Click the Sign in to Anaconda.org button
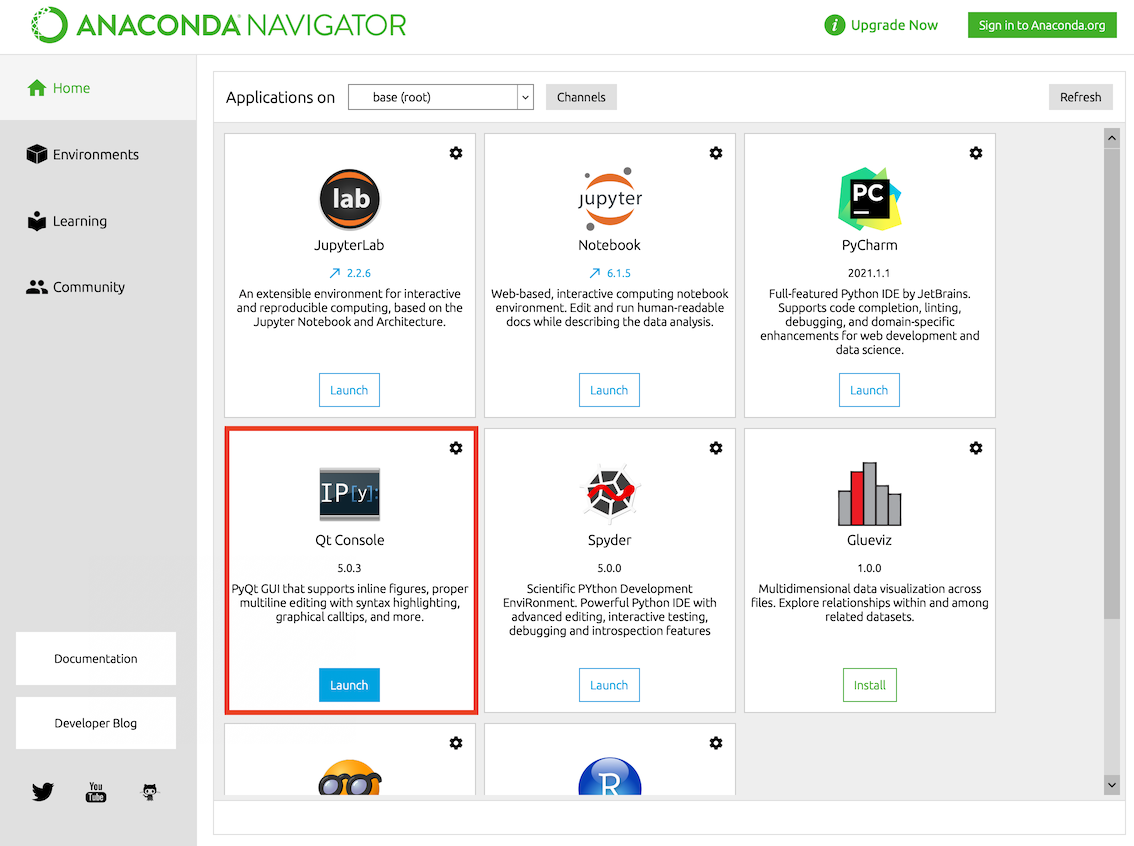Screen dimensions: 1134x846 1041,24
